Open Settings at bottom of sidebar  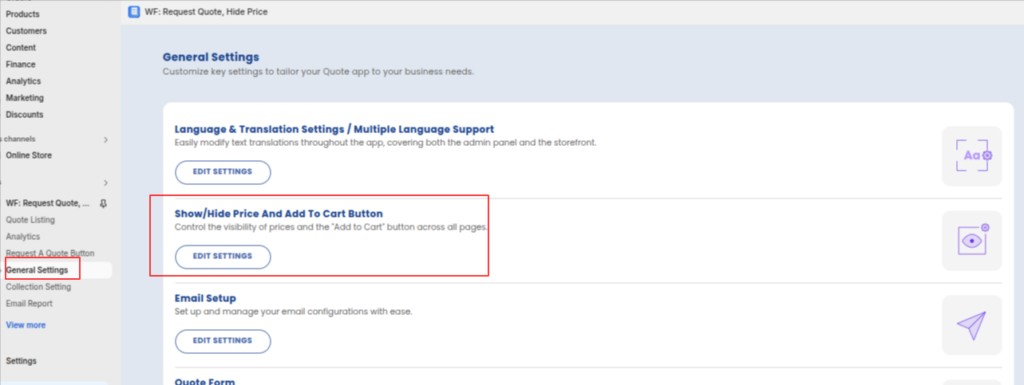pos(22,361)
